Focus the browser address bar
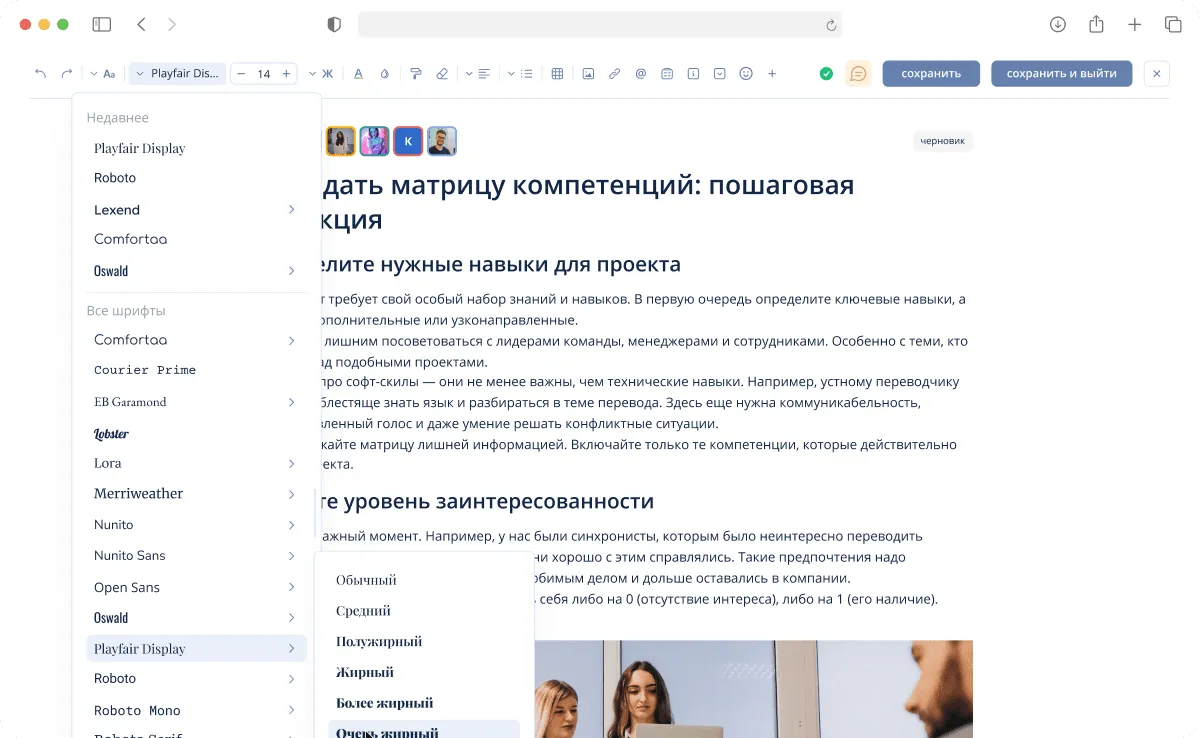The width and height of the screenshot is (1200, 738). click(x=600, y=24)
